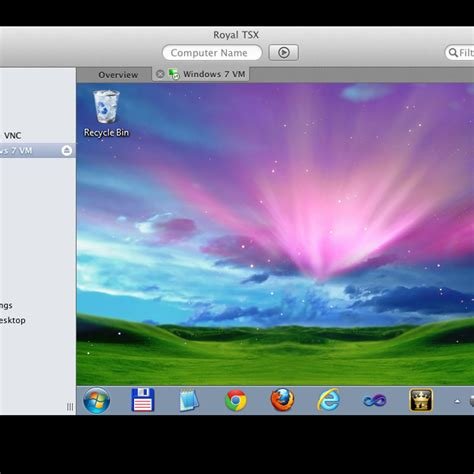Image resolution: width=474 pixels, height=474 pixels.
Task: Open the Windows Start orb
Action: (97, 400)
